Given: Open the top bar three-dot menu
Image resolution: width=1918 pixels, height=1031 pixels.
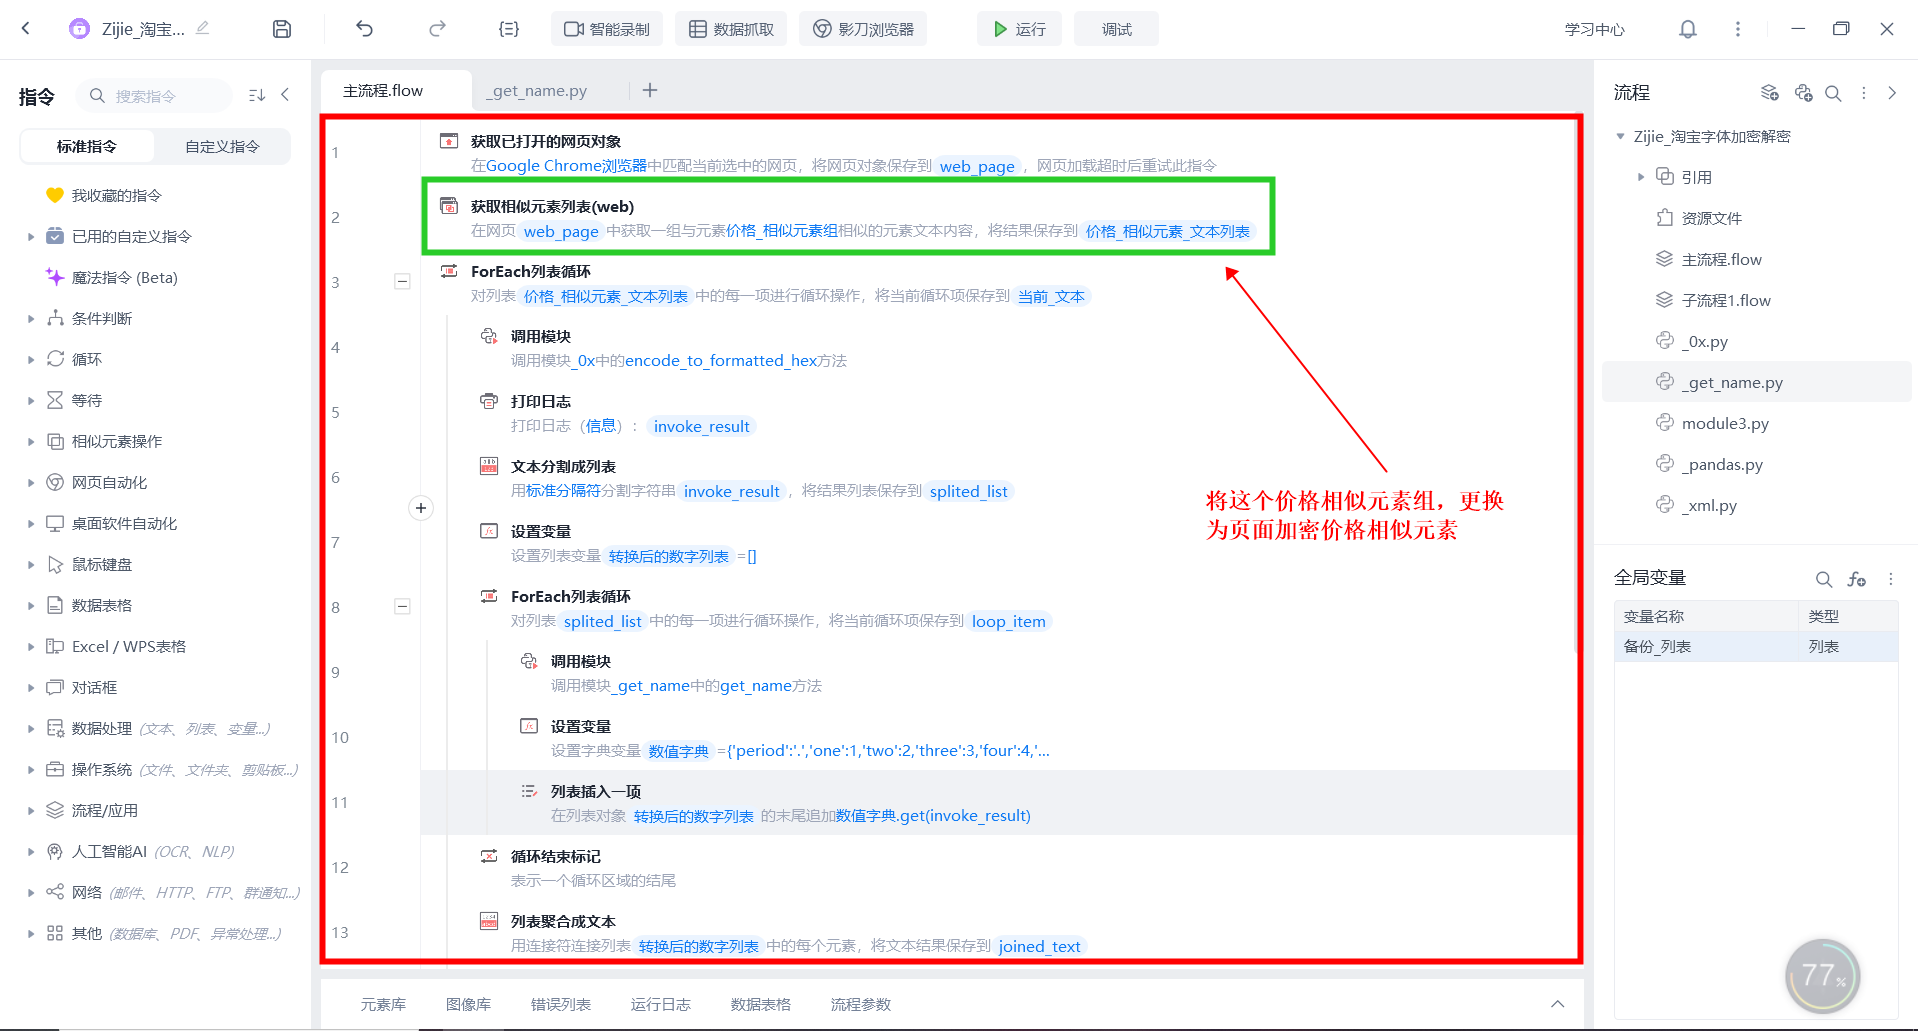Looking at the screenshot, I should click(1738, 29).
